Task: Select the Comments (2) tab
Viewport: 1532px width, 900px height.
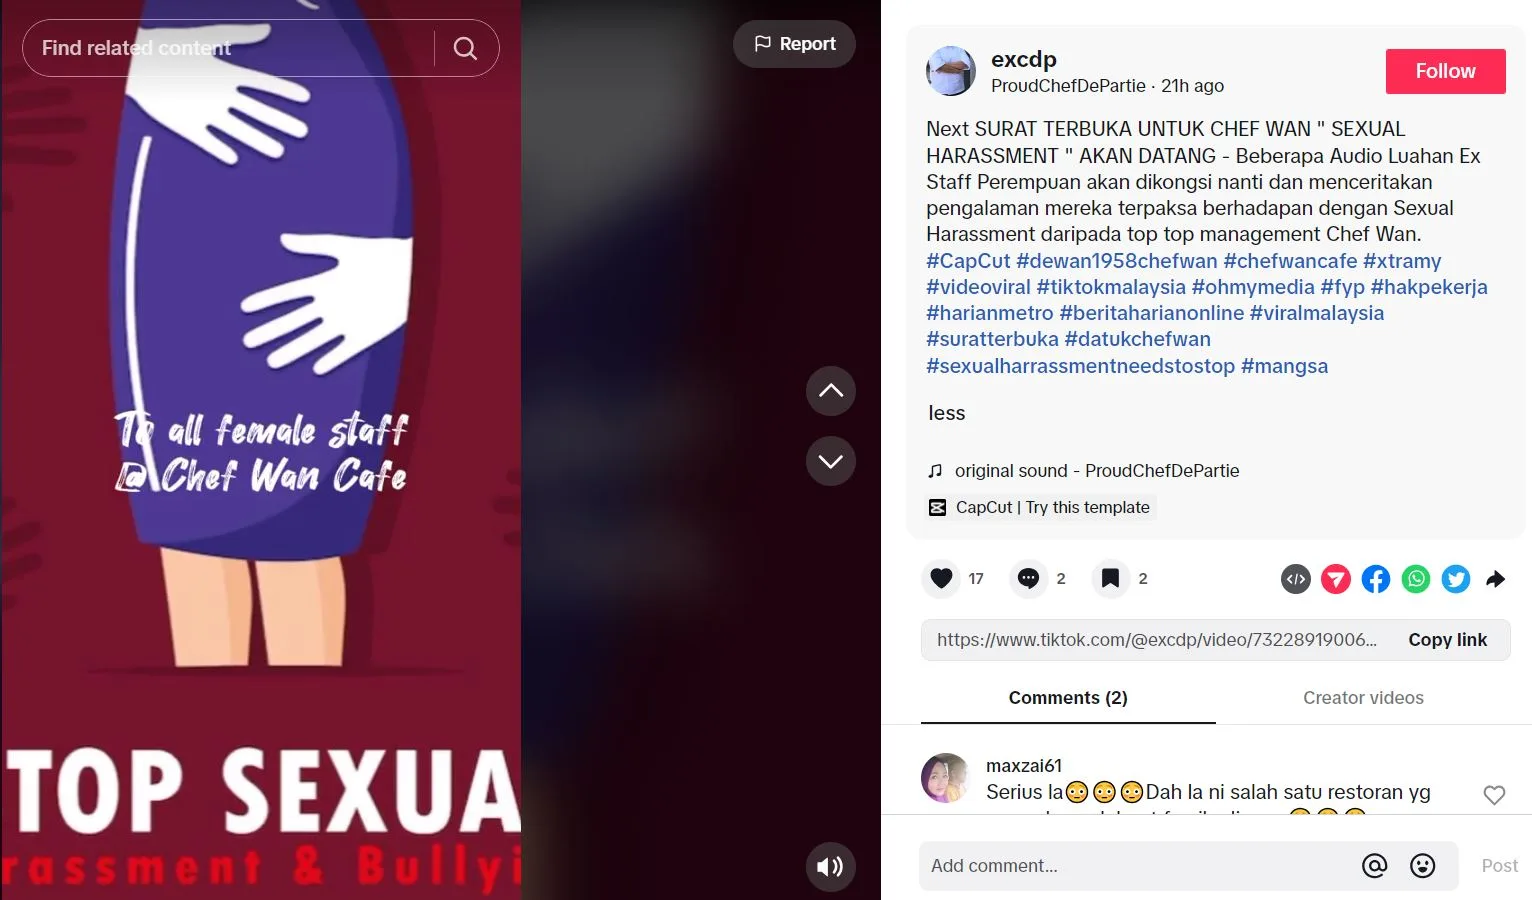Action: coord(1068,698)
